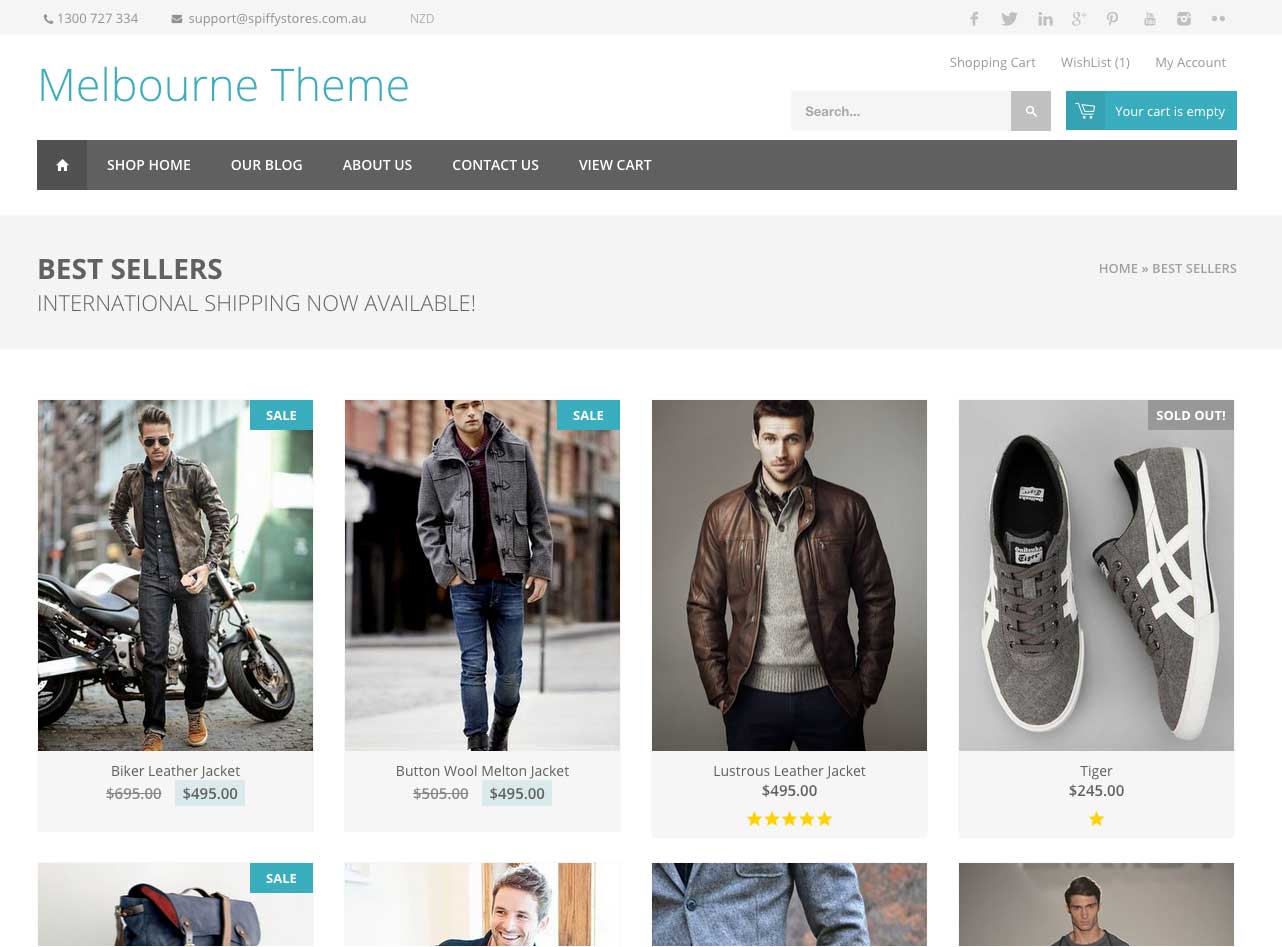Click inside the Search text field

coord(900,111)
